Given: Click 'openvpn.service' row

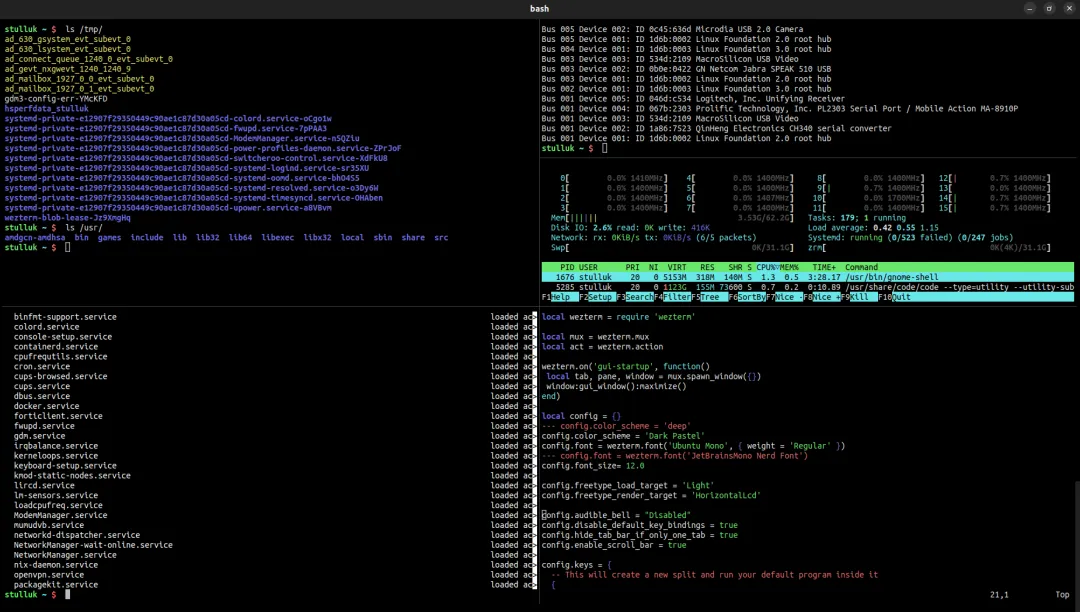Looking at the screenshot, I should point(49,575).
